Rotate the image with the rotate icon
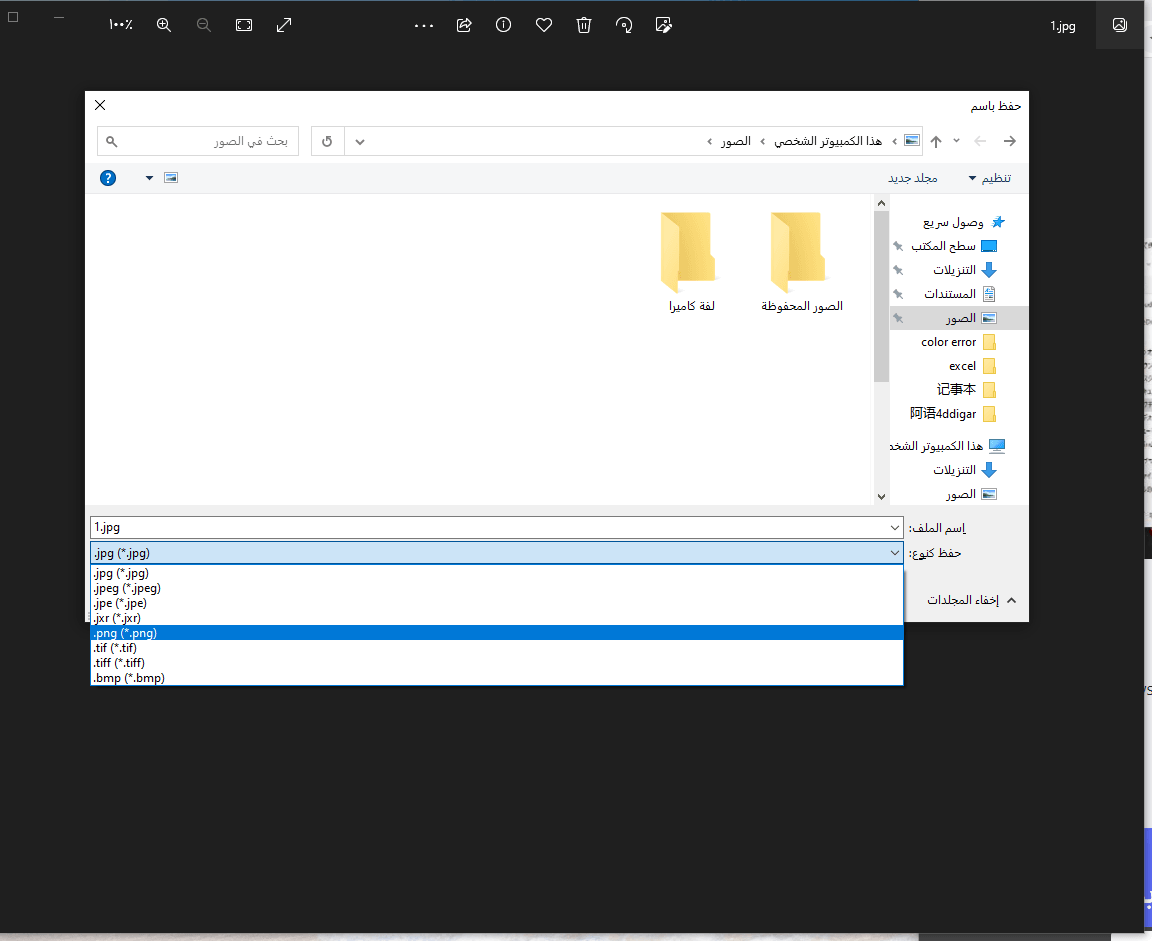Image resolution: width=1152 pixels, height=941 pixels. pos(624,25)
